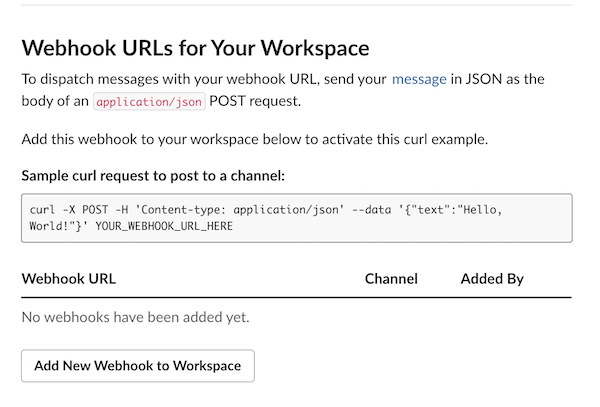Click the application/json inline code tag
The width and height of the screenshot is (600, 407).
point(149,102)
